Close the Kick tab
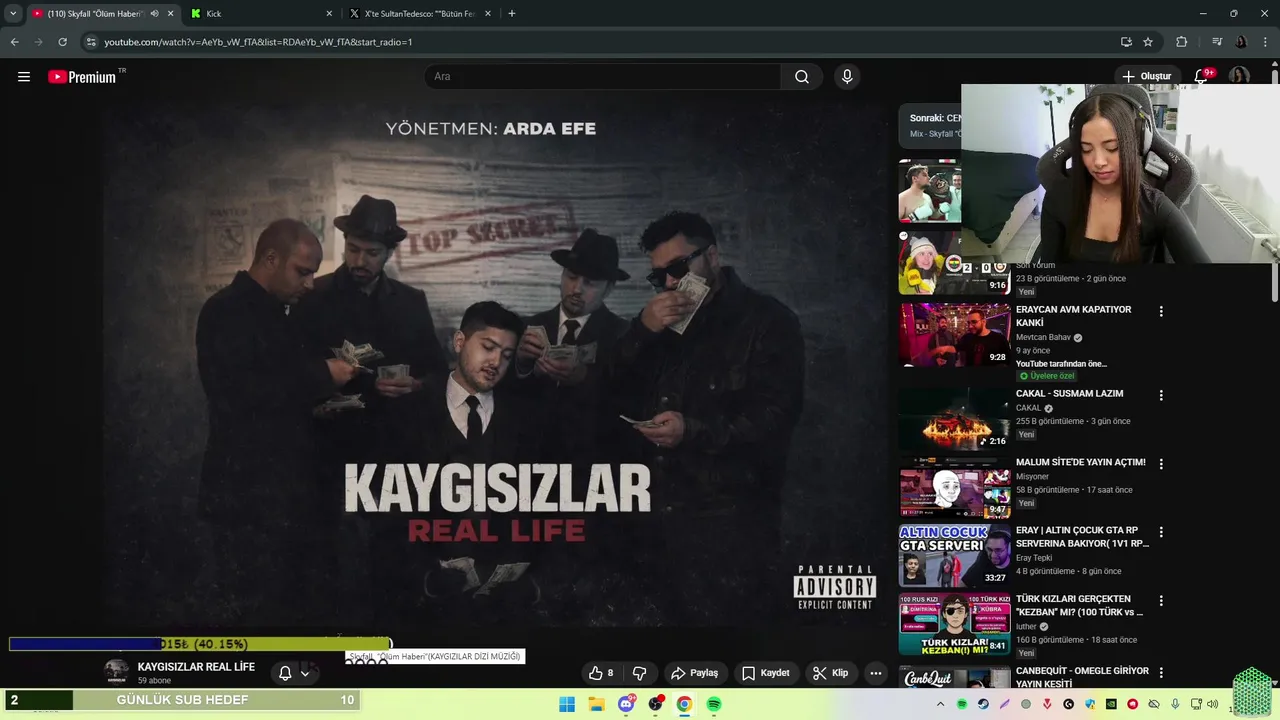Screen dimensions: 1280x720 click(x=329, y=14)
